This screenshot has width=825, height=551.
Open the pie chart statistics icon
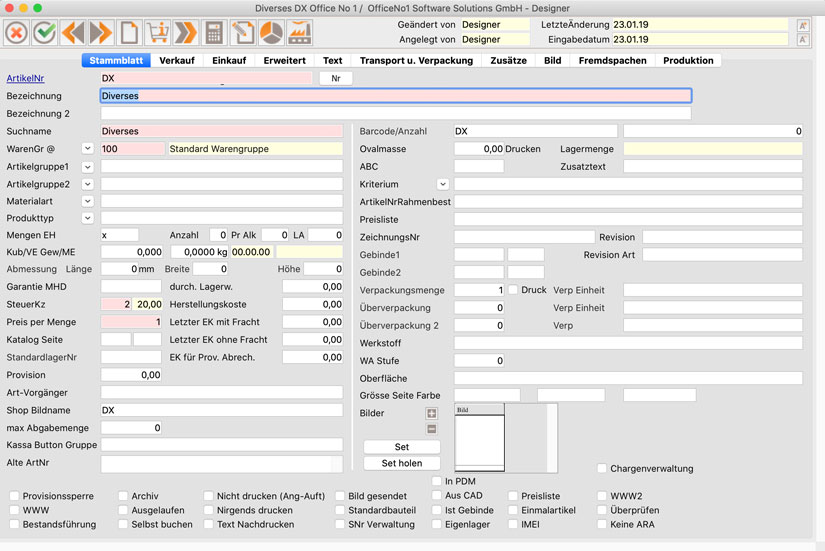click(271, 33)
